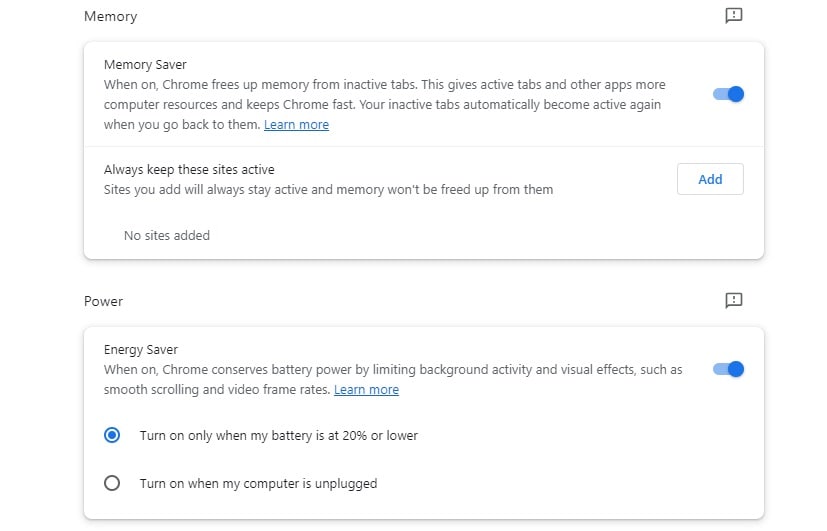Click the Always keep these sites active label

click(x=189, y=170)
